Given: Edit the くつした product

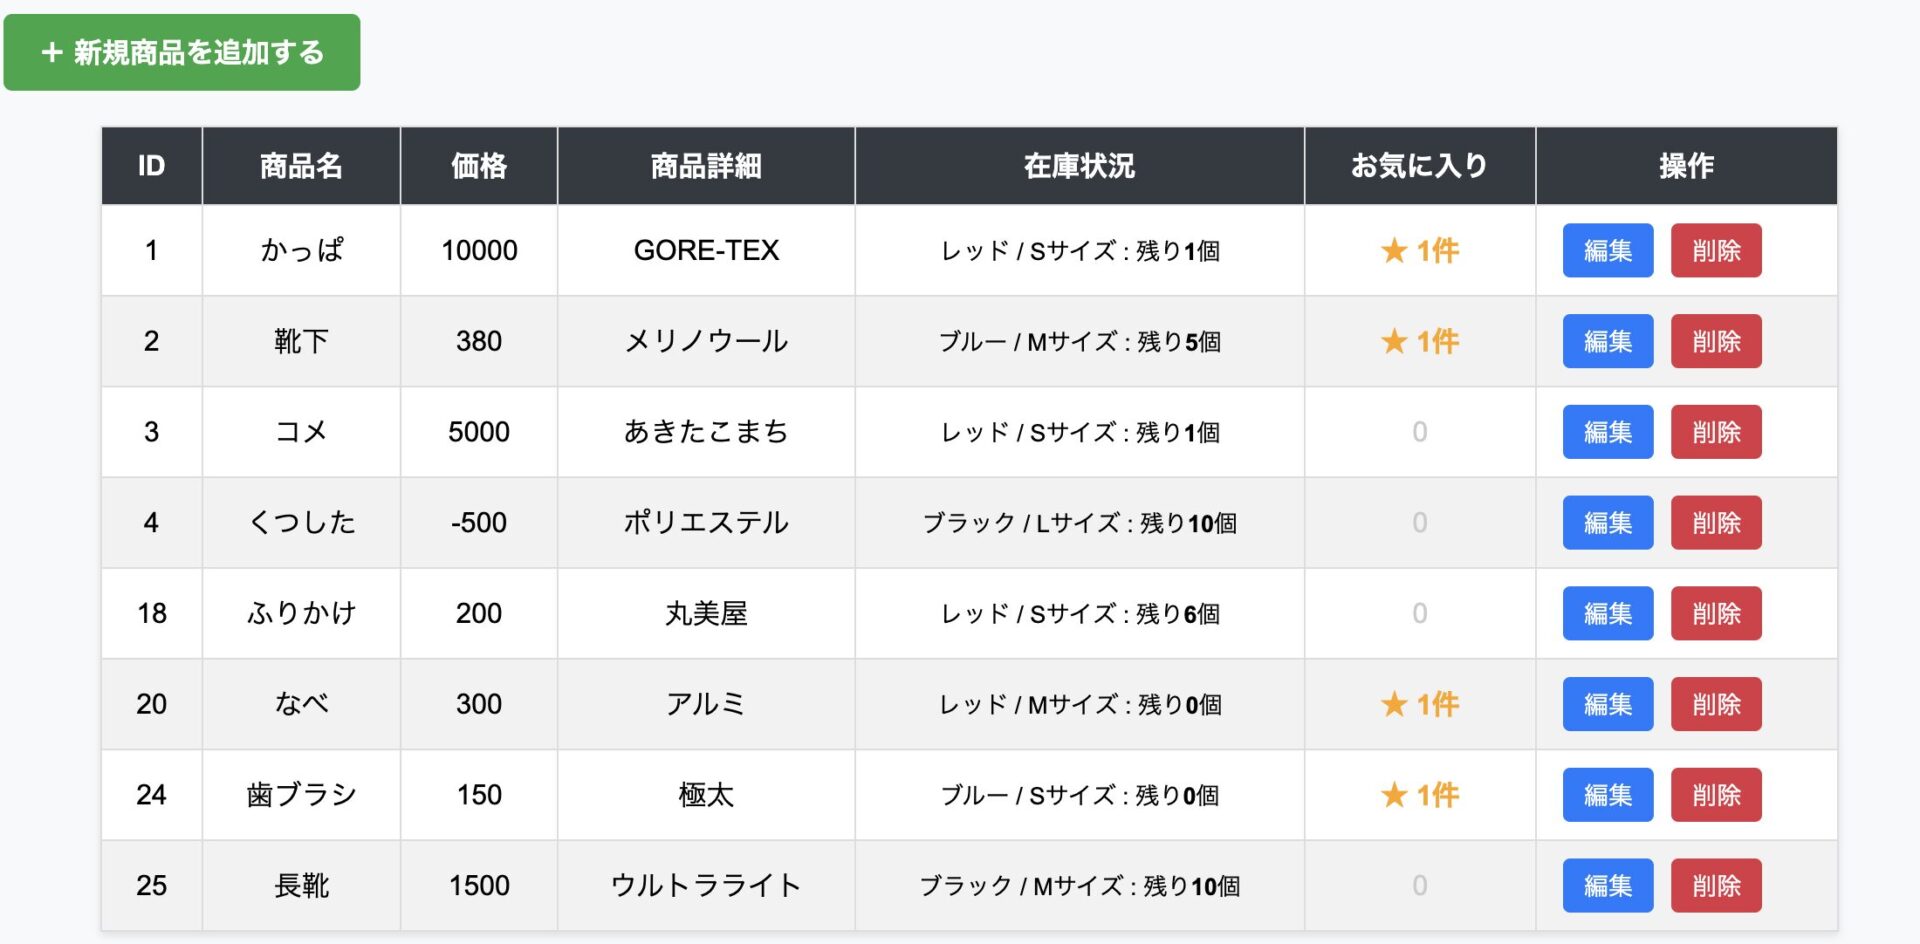Looking at the screenshot, I should coord(1607,523).
